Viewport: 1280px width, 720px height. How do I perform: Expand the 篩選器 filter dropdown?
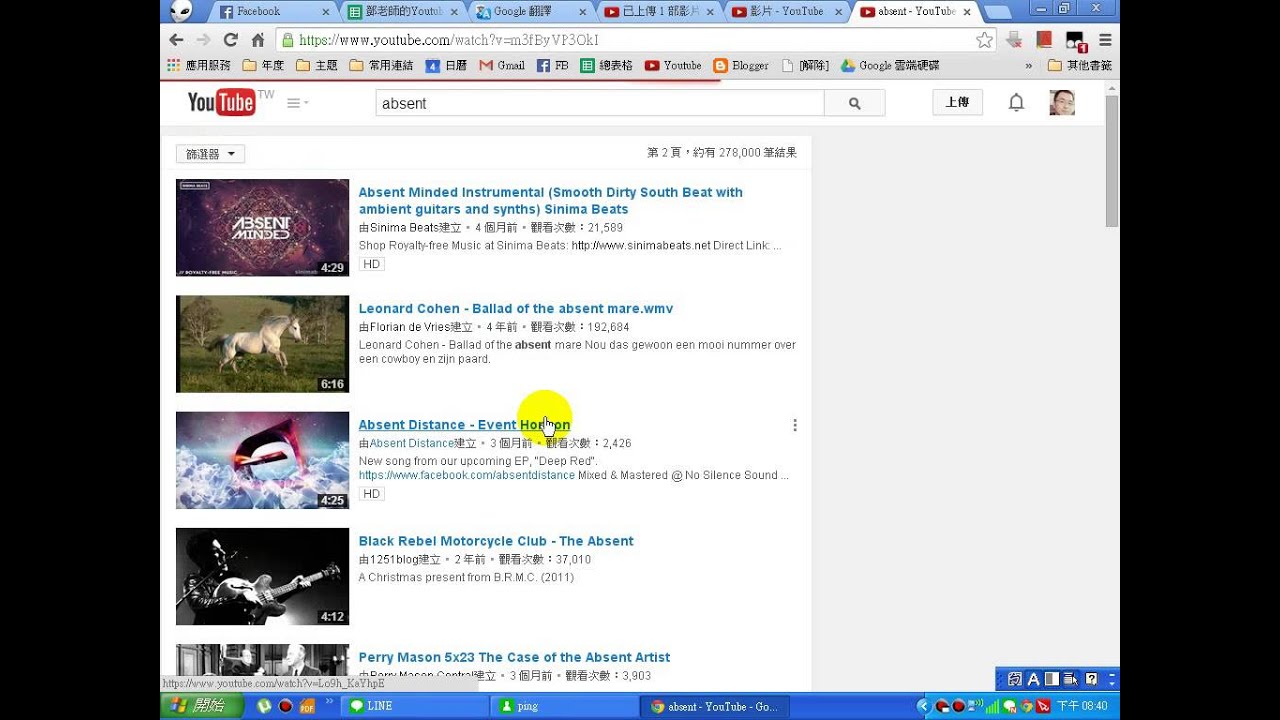coord(210,154)
